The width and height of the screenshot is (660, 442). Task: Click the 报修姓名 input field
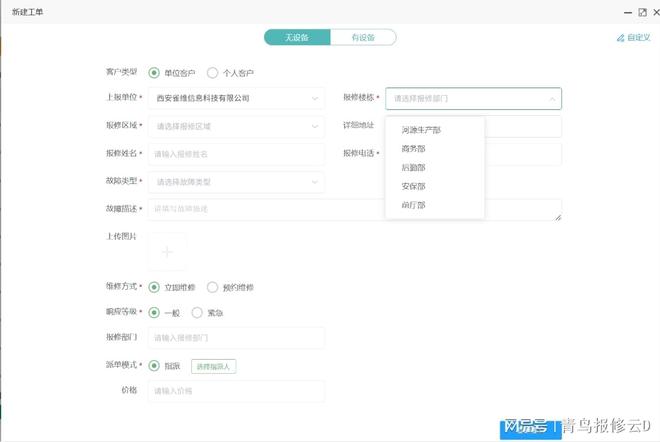(x=236, y=154)
